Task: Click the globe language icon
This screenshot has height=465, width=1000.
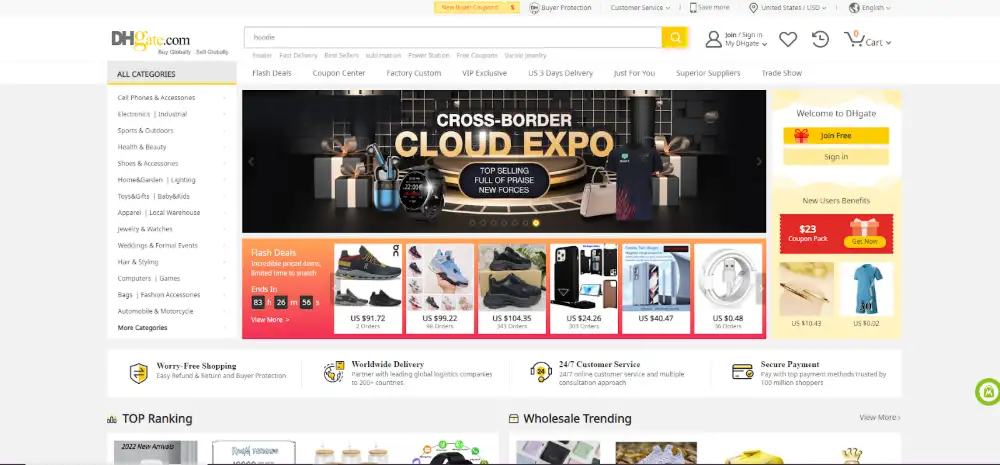Action: (855, 8)
